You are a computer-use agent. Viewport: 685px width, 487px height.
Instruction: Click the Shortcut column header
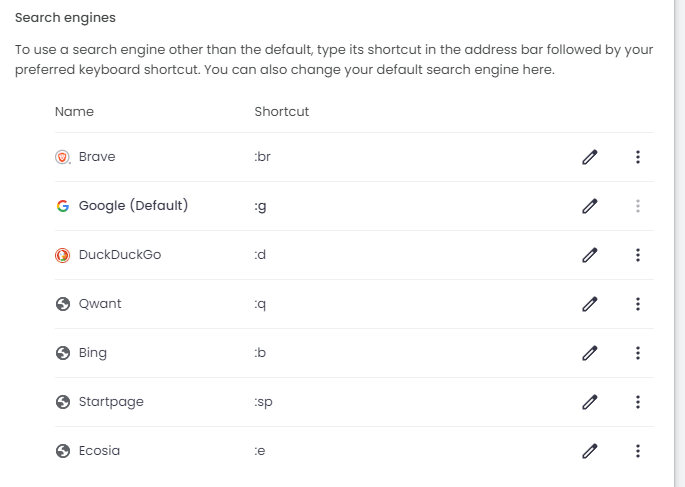tap(282, 112)
